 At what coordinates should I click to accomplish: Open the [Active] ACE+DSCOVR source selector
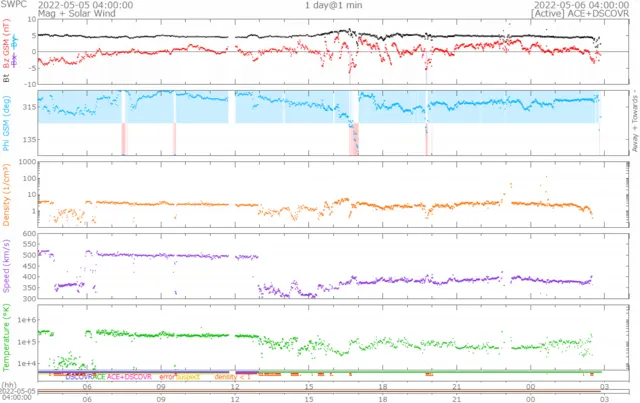click(586, 15)
